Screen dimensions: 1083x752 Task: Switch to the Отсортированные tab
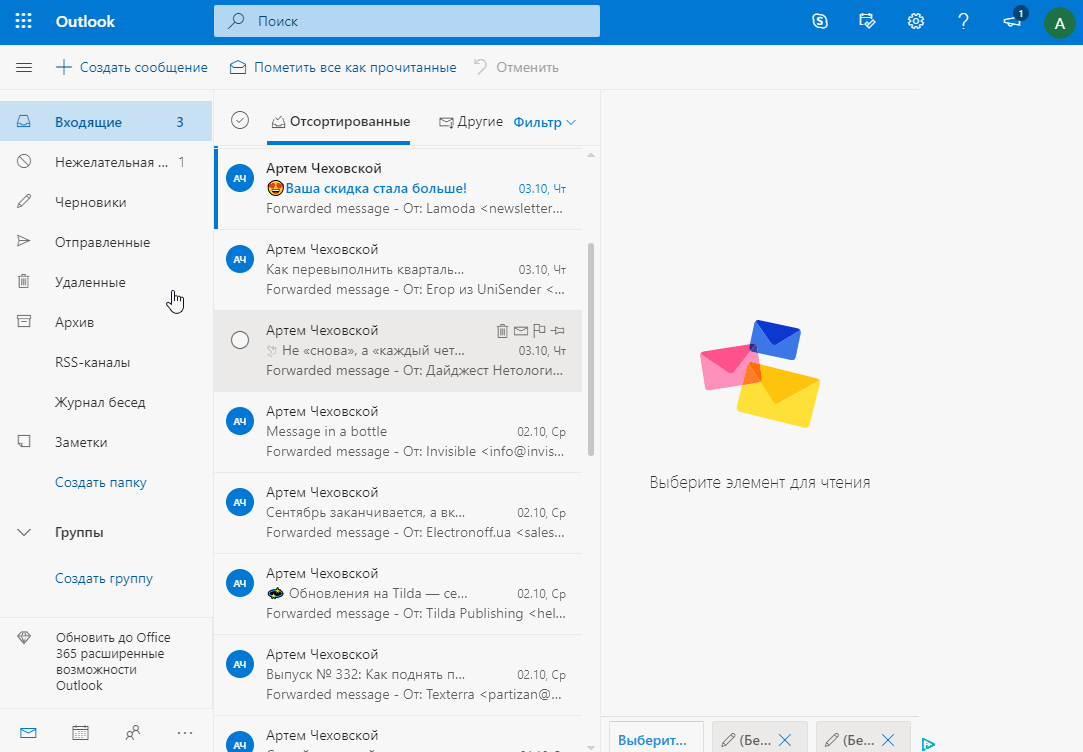[341, 122]
